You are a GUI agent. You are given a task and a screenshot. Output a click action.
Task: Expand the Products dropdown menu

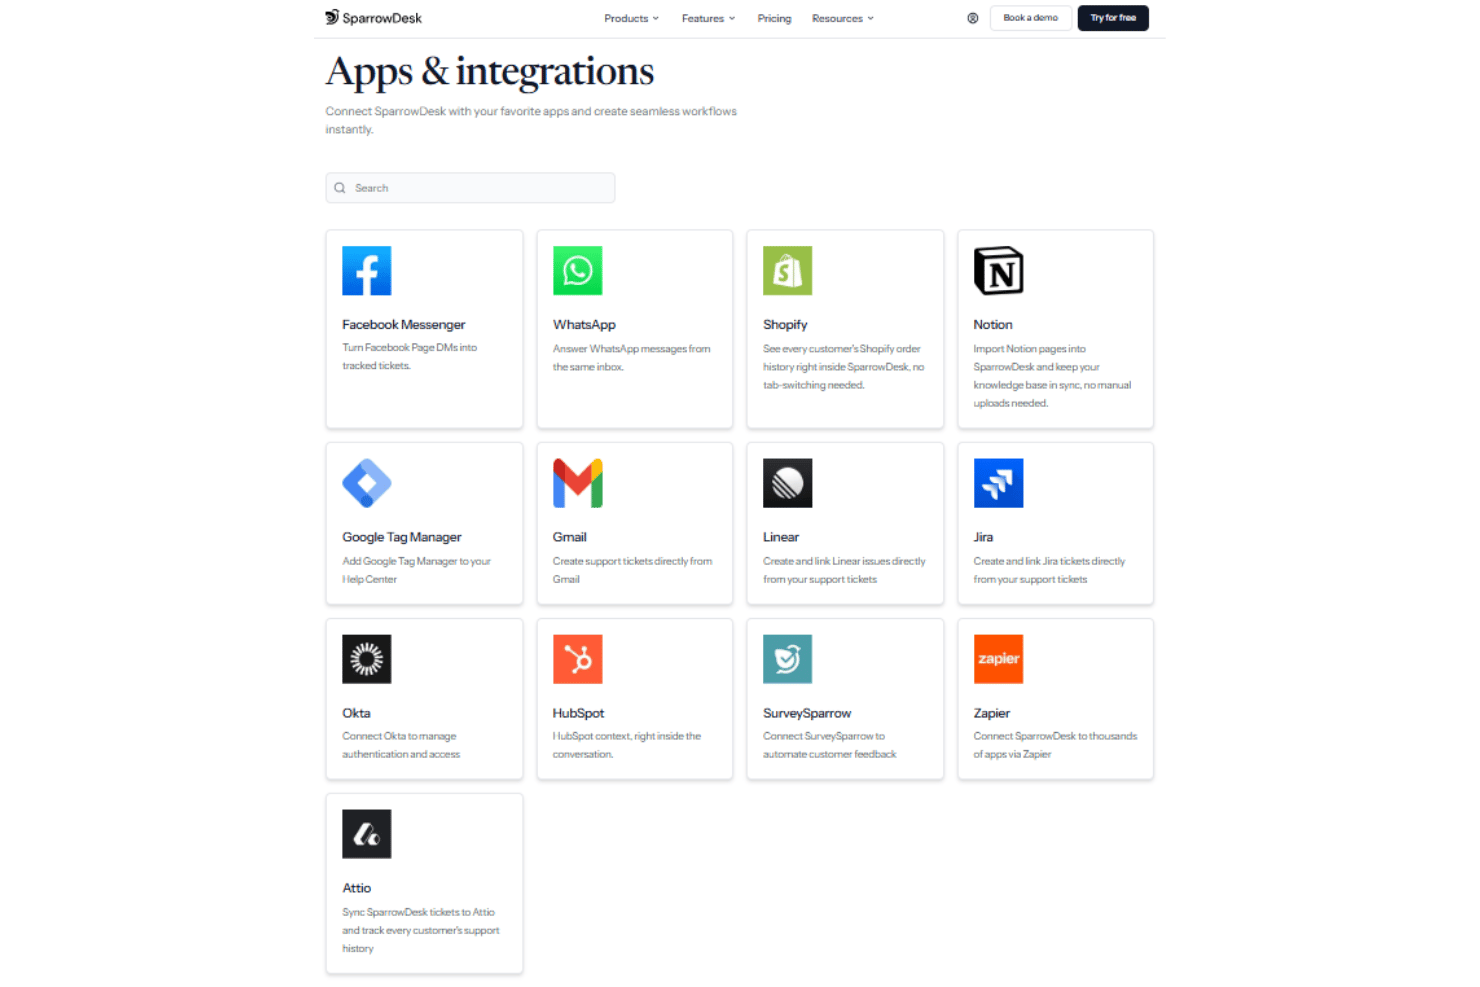[632, 18]
